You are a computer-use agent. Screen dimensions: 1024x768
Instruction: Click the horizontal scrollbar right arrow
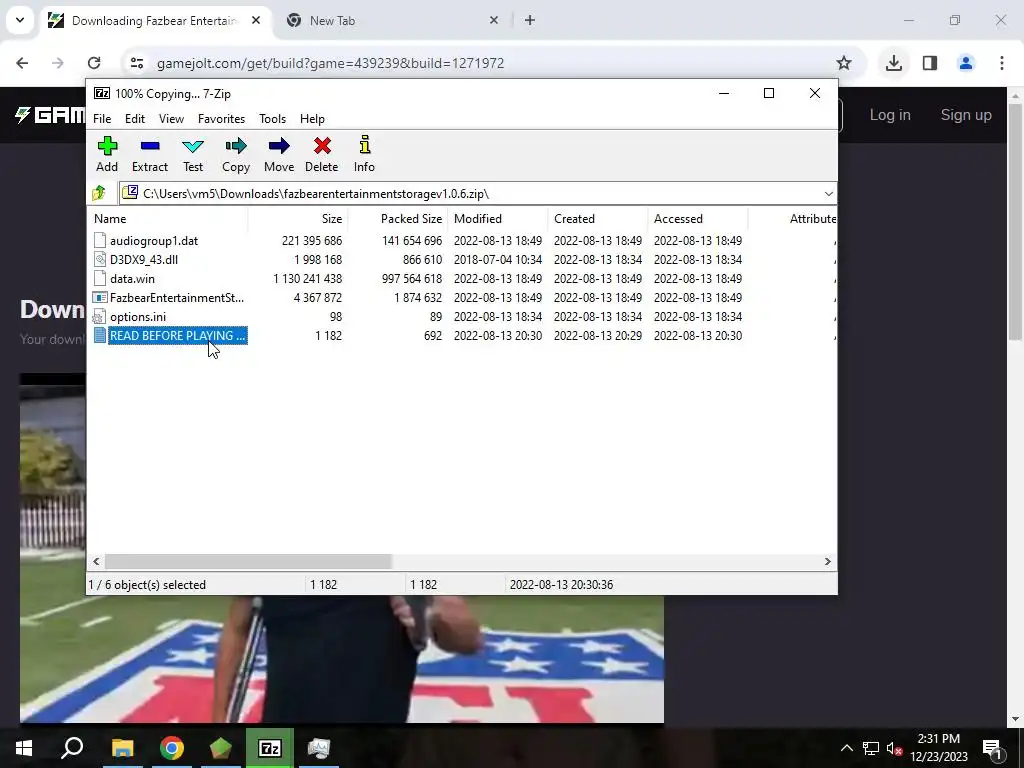coord(827,562)
